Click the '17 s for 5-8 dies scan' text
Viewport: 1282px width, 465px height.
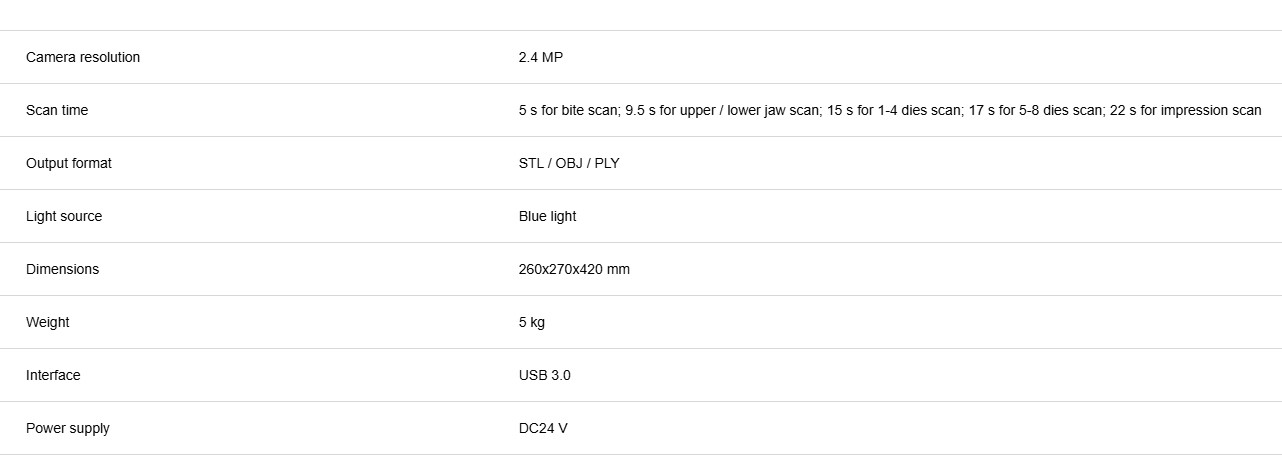click(x=1034, y=111)
